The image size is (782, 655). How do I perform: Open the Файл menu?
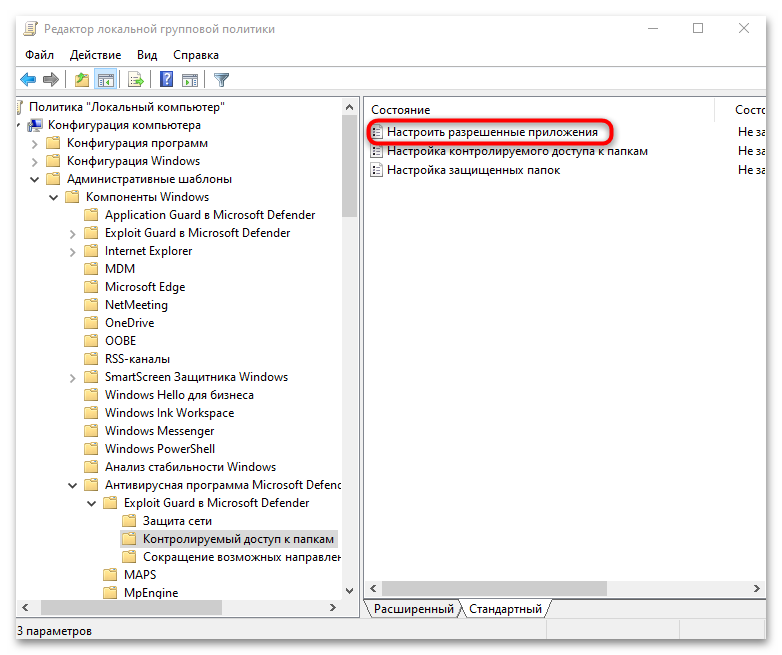point(39,55)
